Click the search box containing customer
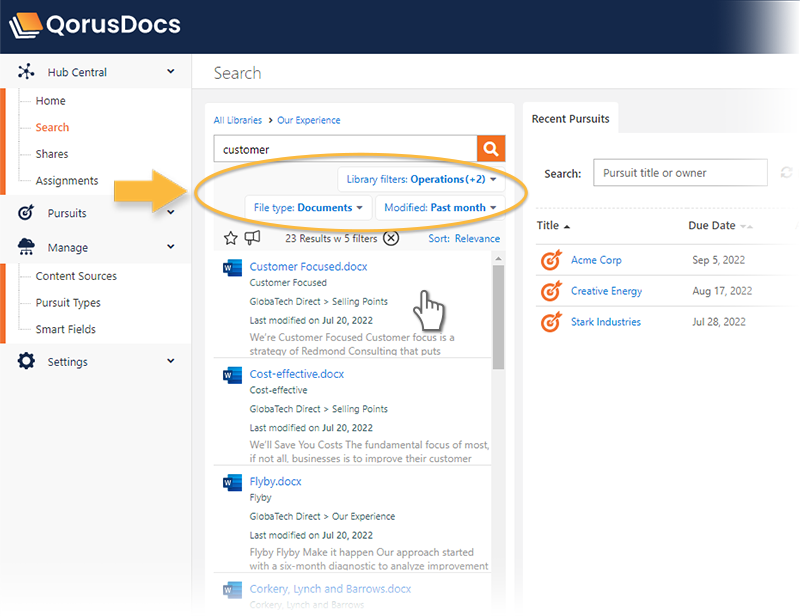This screenshot has height=616, width=800. click(345, 149)
